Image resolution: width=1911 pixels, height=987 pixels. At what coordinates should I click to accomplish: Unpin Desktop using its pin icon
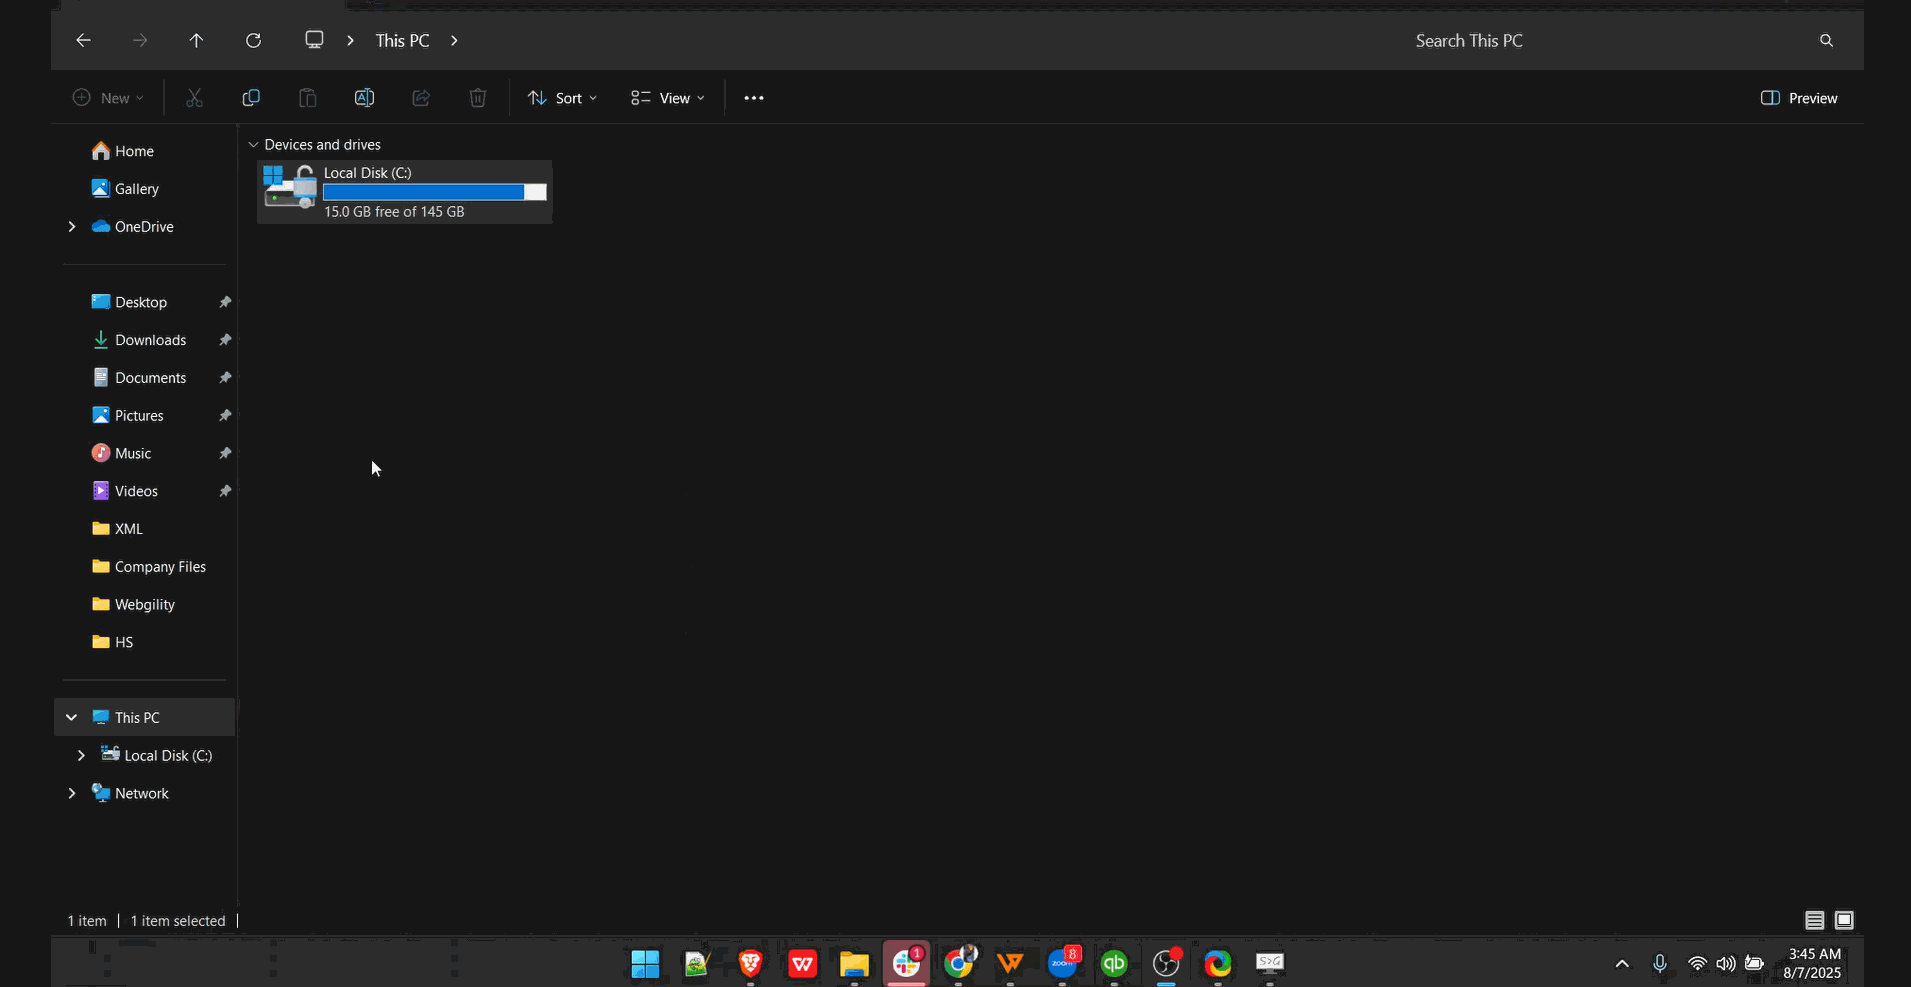pyautogui.click(x=225, y=302)
